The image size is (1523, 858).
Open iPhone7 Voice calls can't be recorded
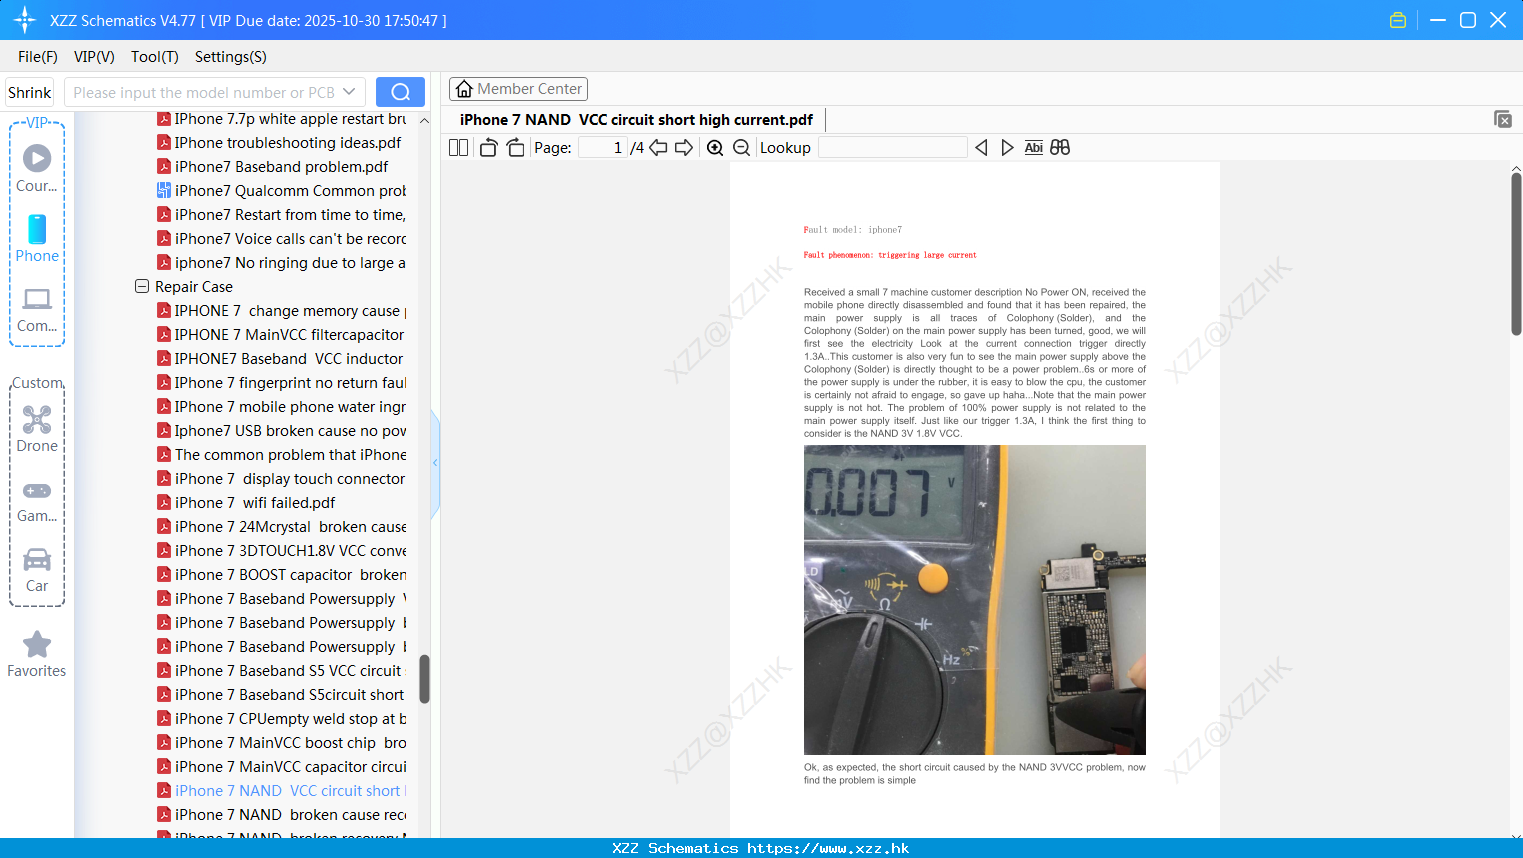[x=281, y=239]
